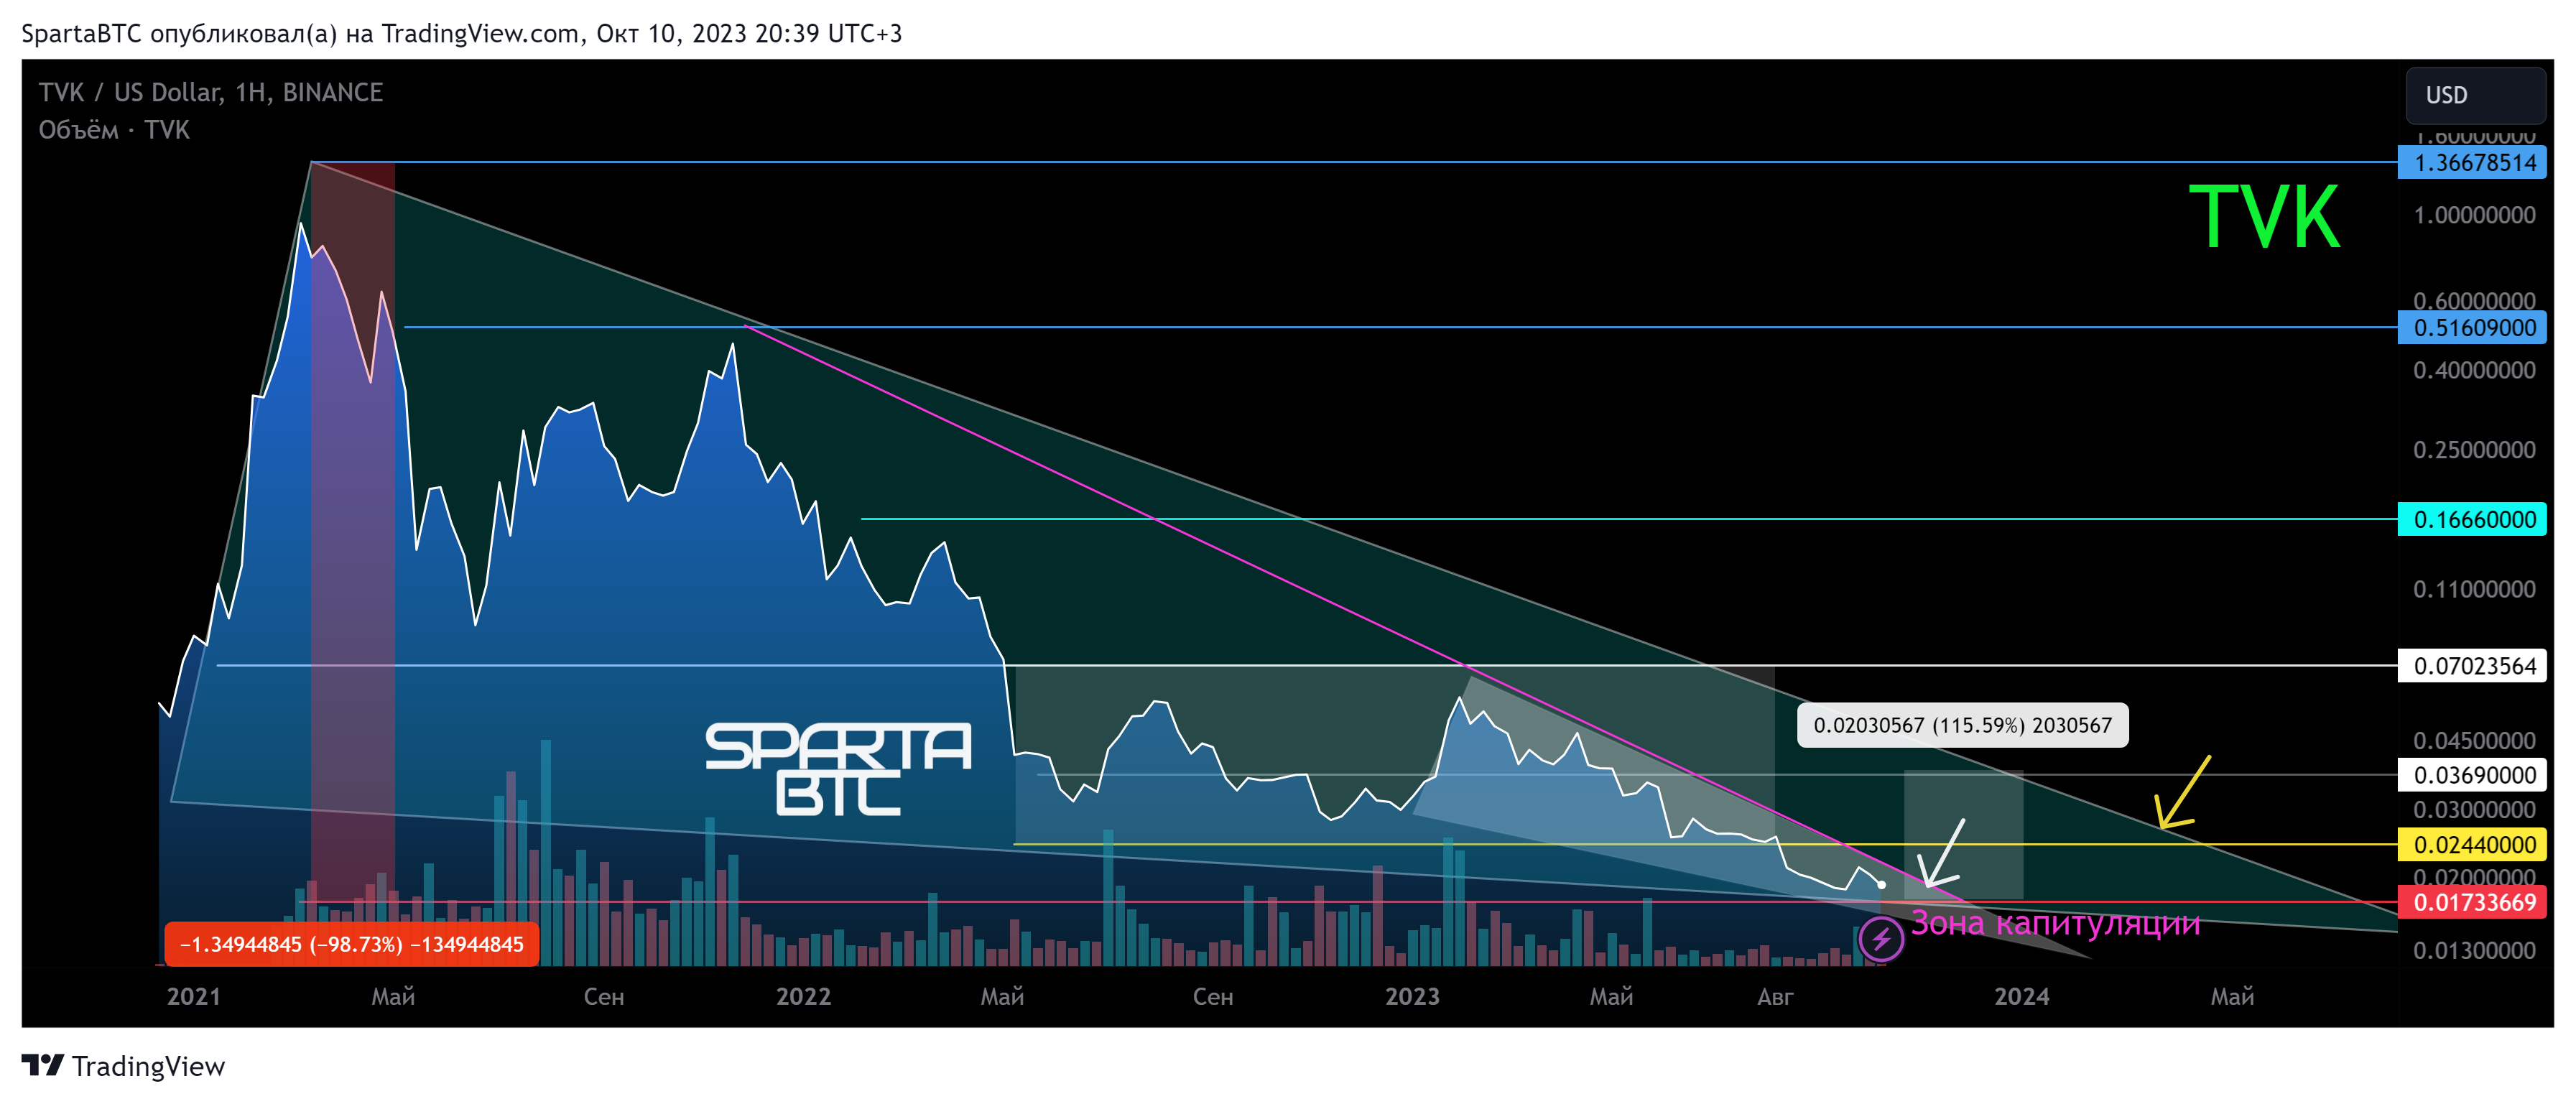Click the TVK / US Dollar chart title
Viewport: 2576px width, 1104px height.
(211, 92)
